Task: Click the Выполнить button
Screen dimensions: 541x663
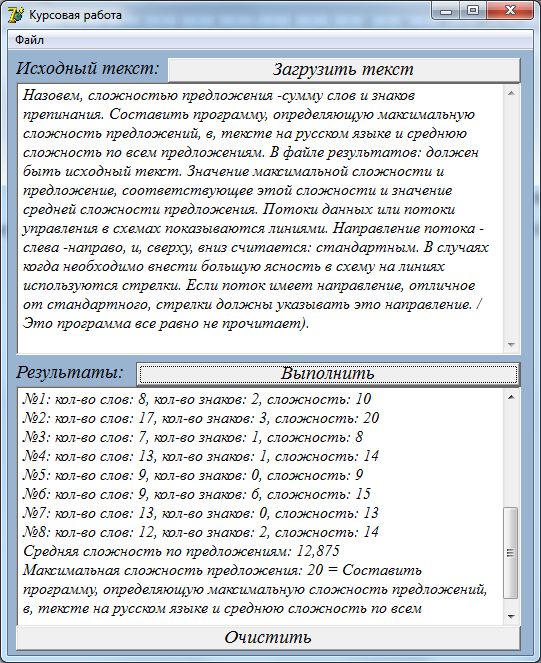Action: [x=328, y=374]
